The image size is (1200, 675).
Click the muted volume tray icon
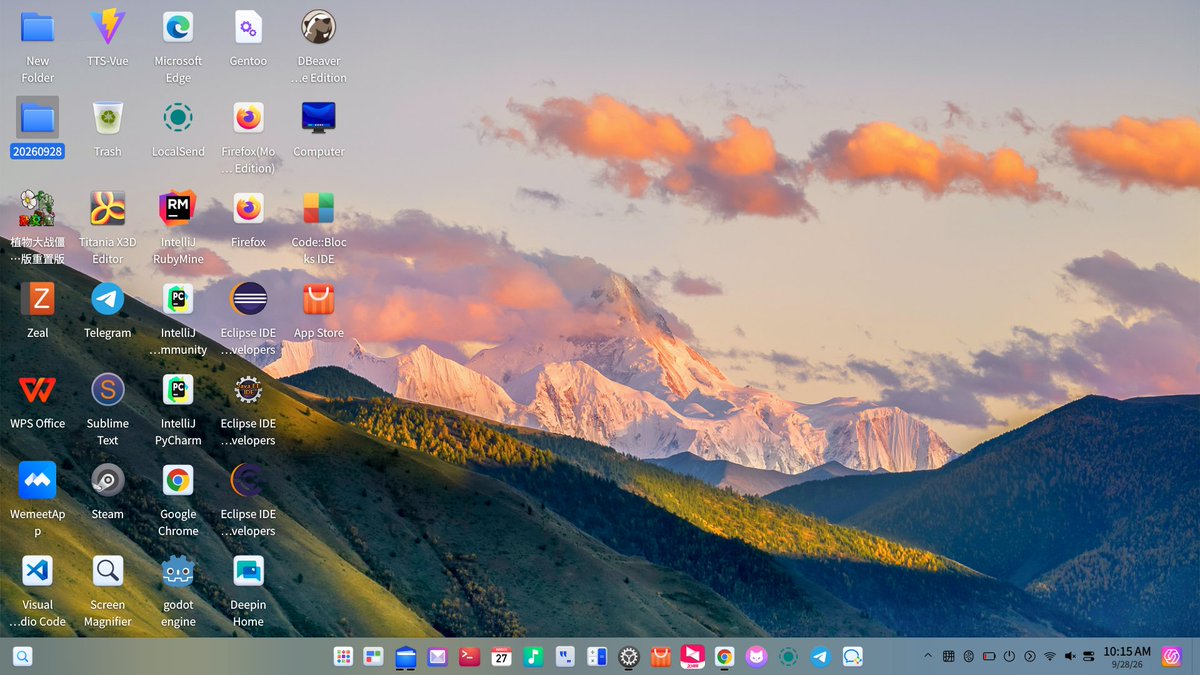pyautogui.click(x=1070, y=656)
